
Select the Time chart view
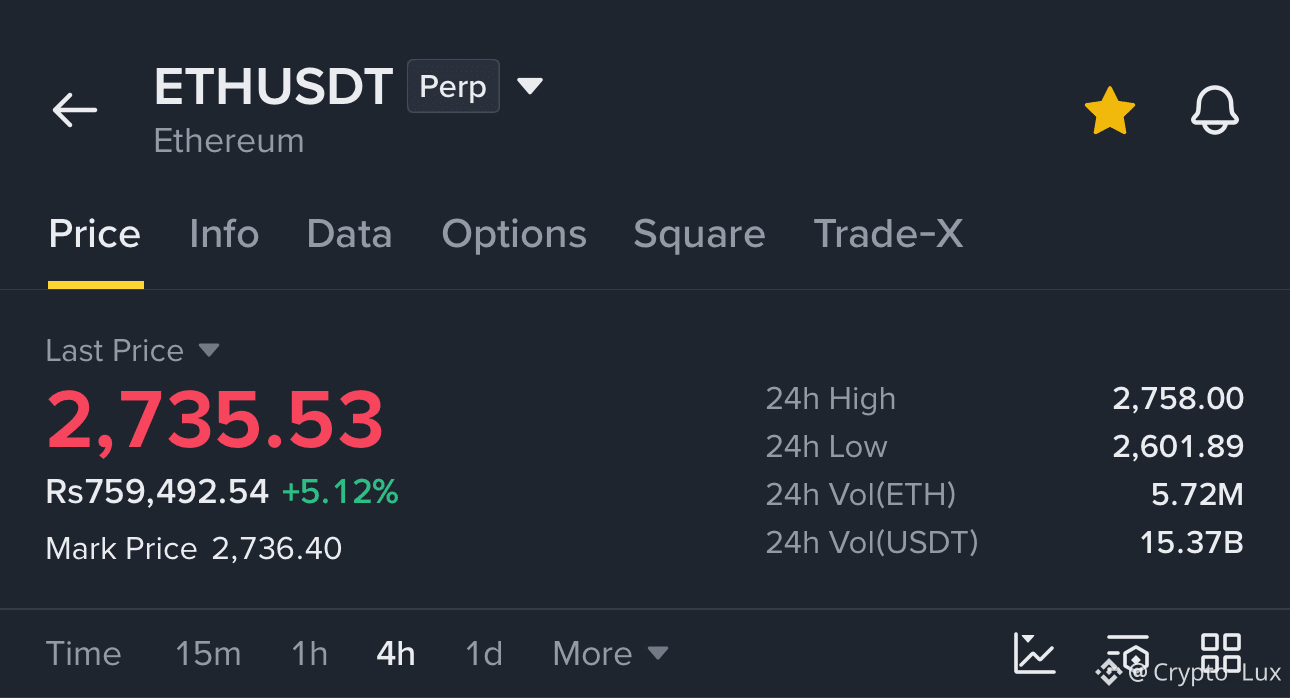tap(84, 654)
